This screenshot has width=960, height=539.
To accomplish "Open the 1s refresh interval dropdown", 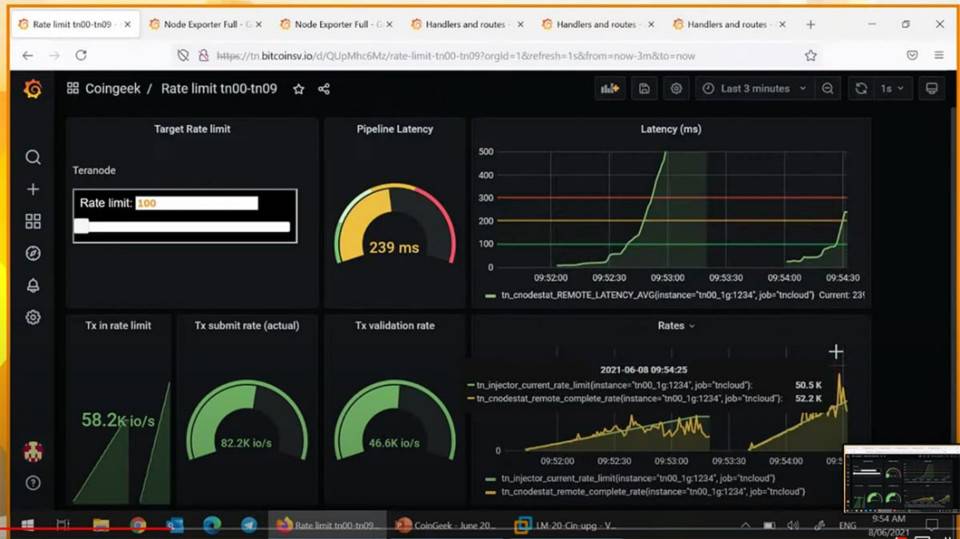I will [x=892, y=89].
